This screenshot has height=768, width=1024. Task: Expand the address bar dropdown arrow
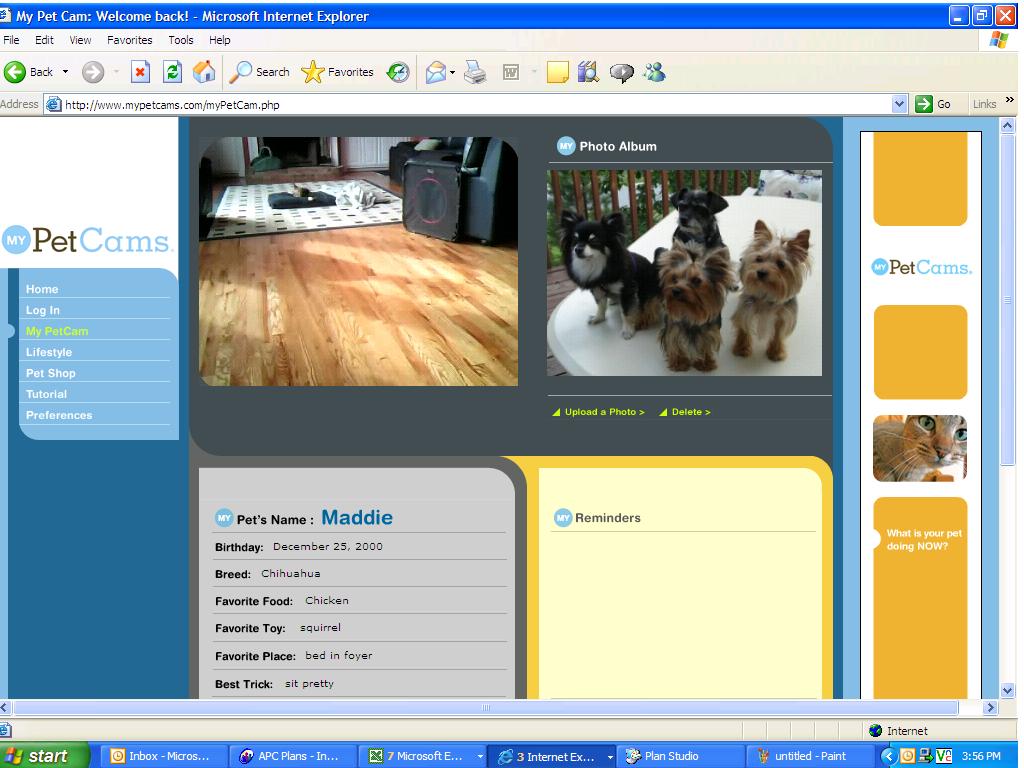coord(899,104)
